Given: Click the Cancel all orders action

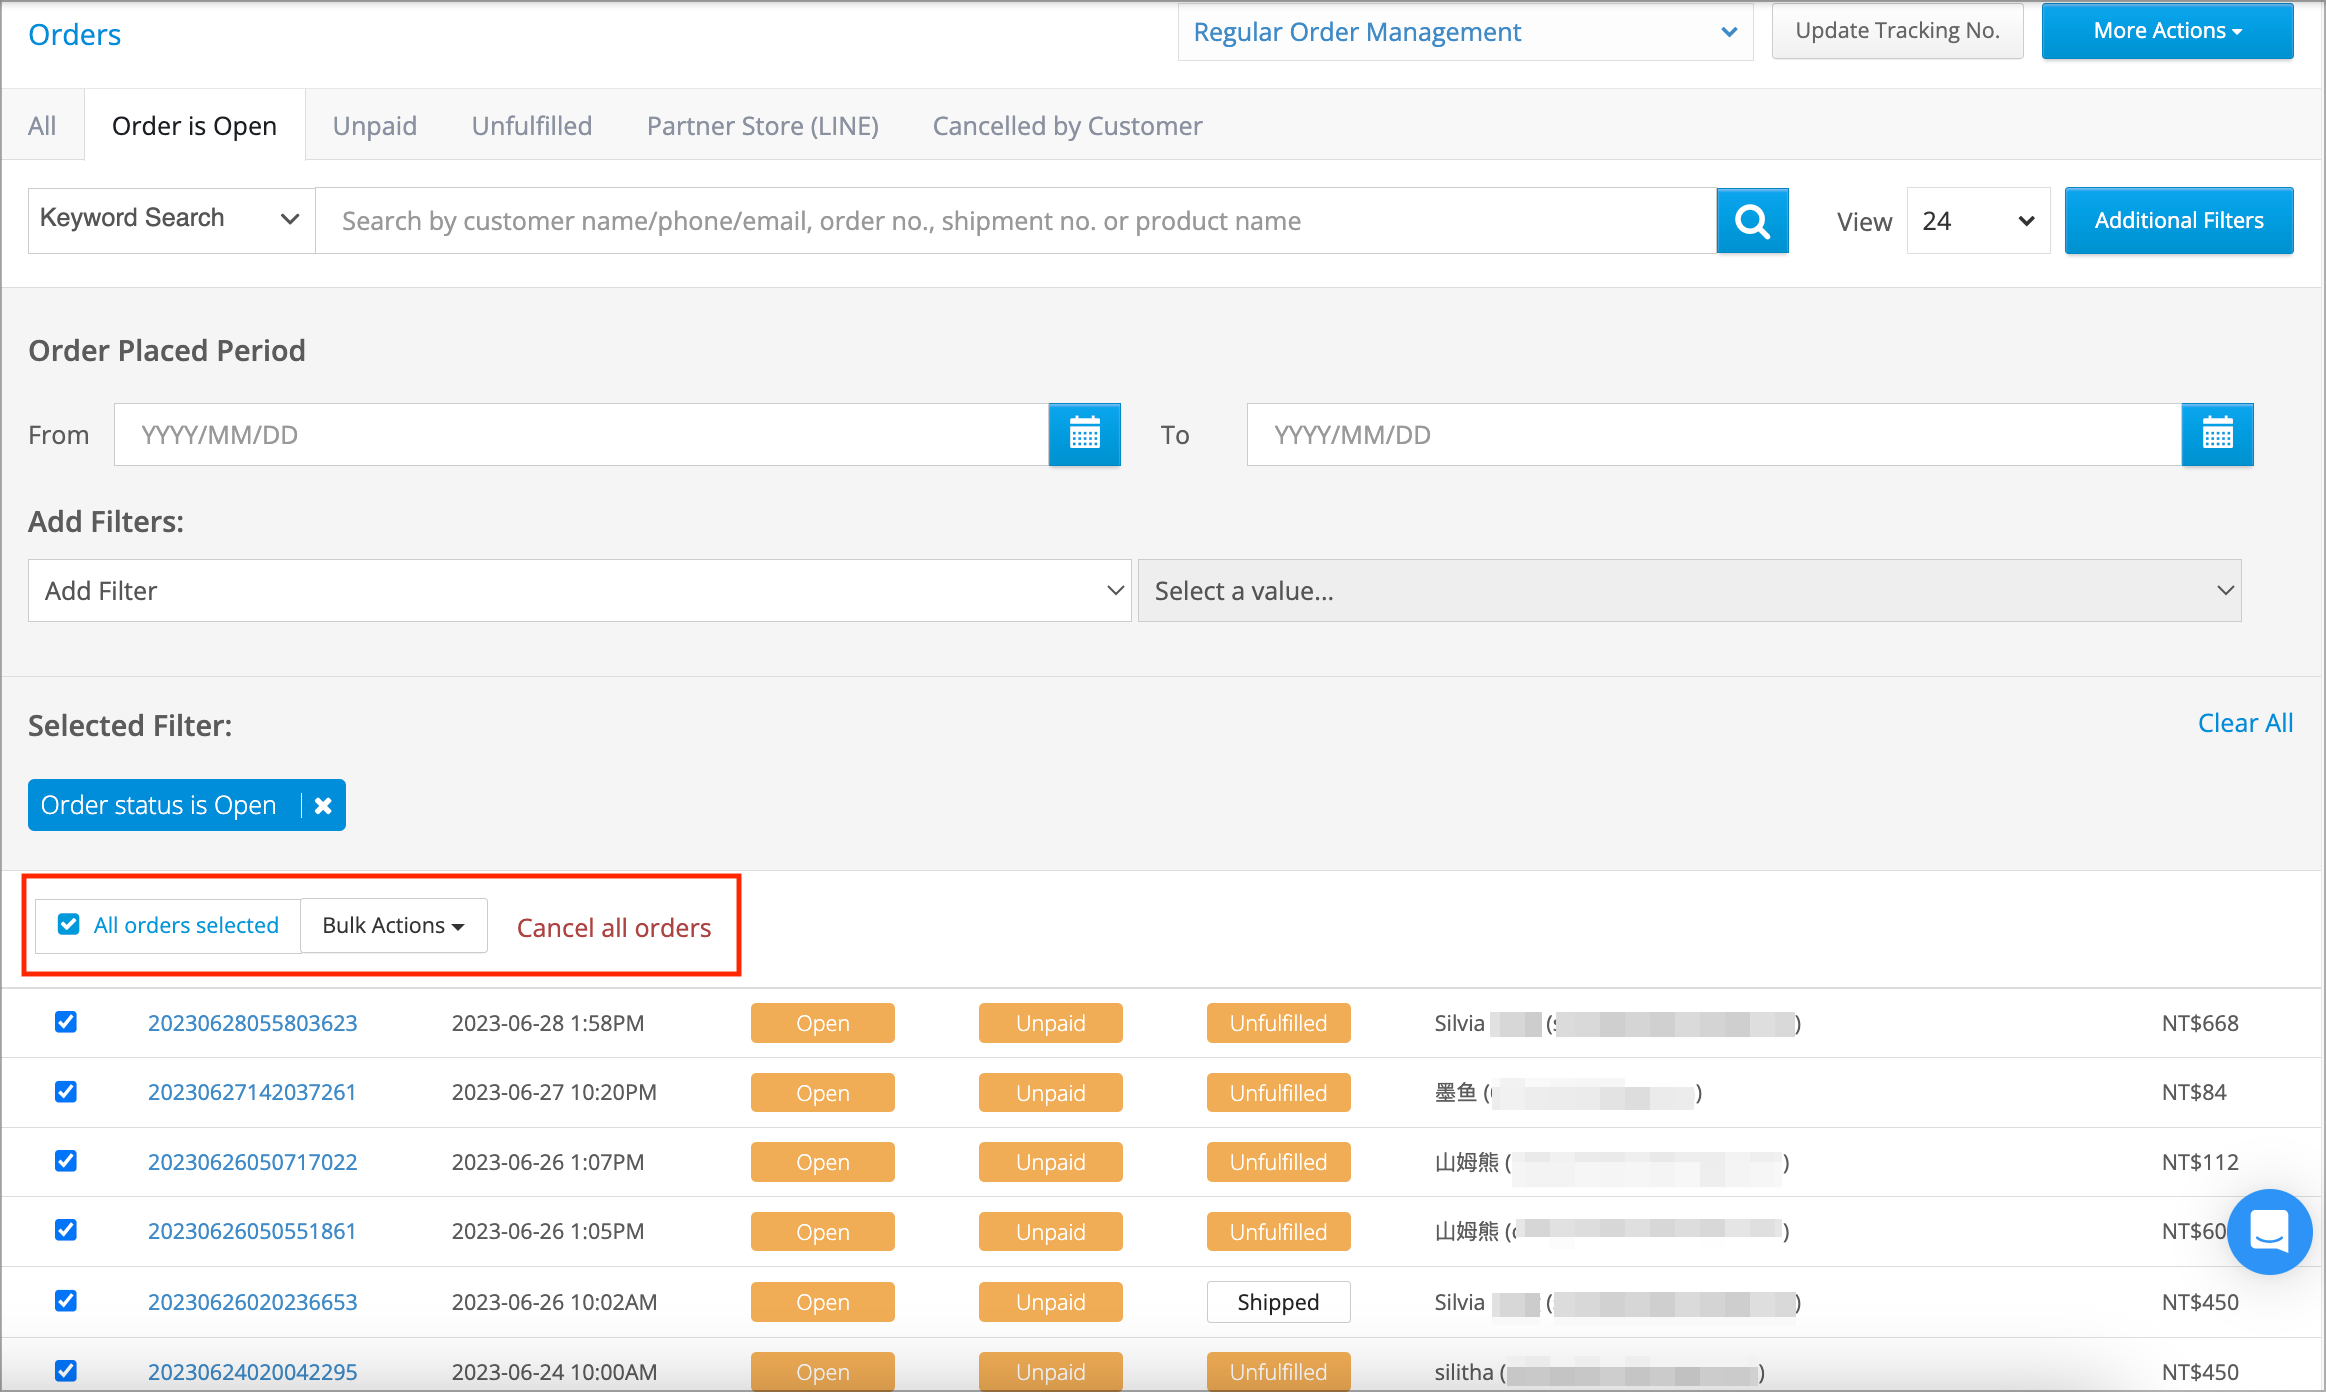Looking at the screenshot, I should (613, 927).
